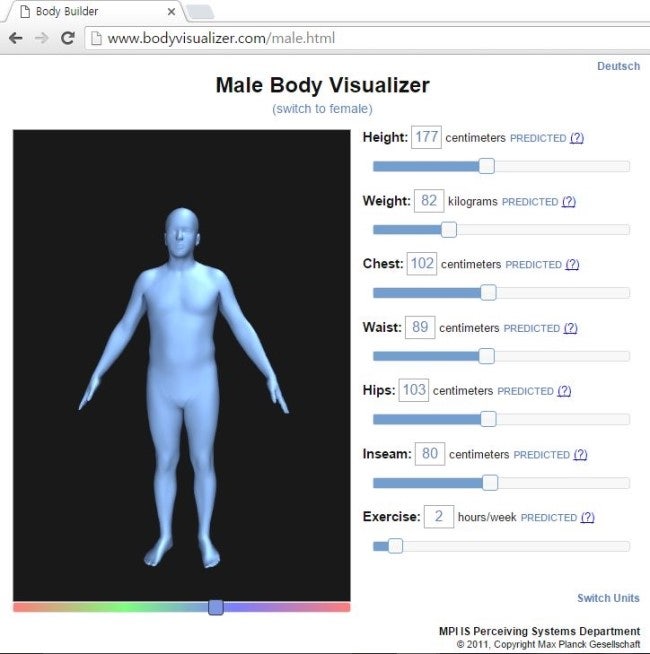The width and height of the screenshot is (650, 654).
Task: Click the Height value input field
Action: [426, 137]
